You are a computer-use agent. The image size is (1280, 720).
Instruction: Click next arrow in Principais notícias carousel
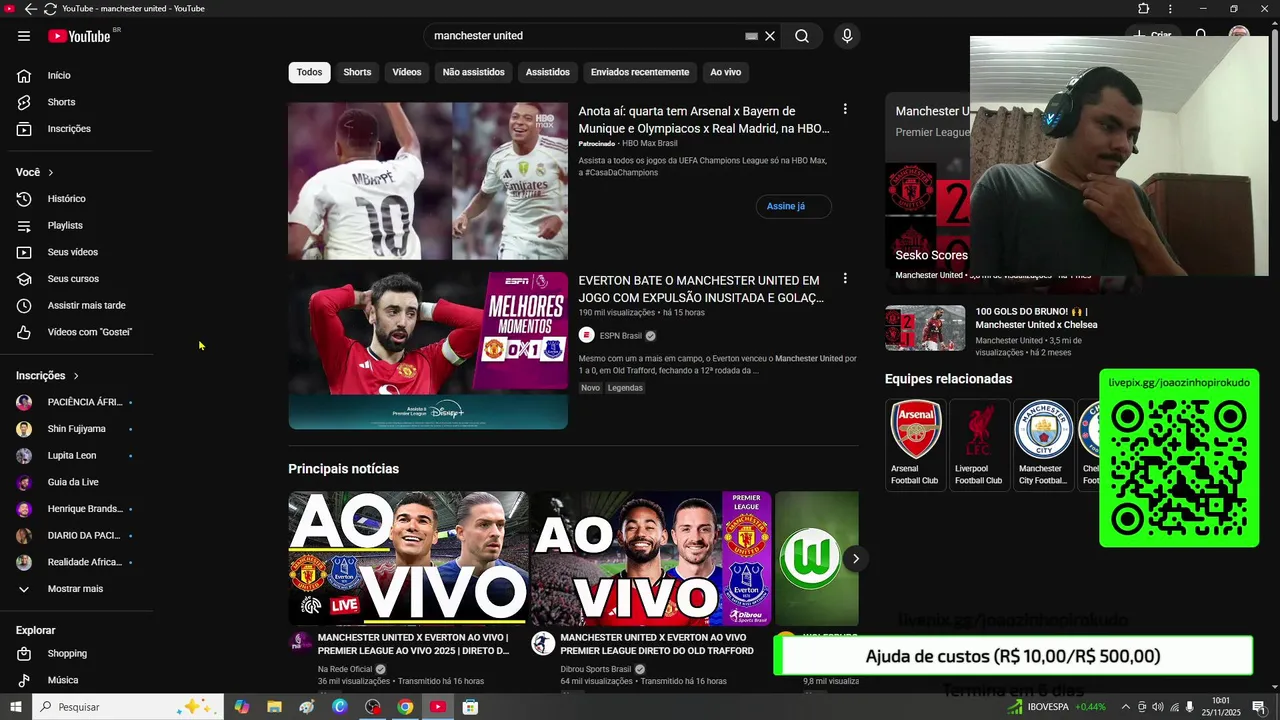point(855,559)
